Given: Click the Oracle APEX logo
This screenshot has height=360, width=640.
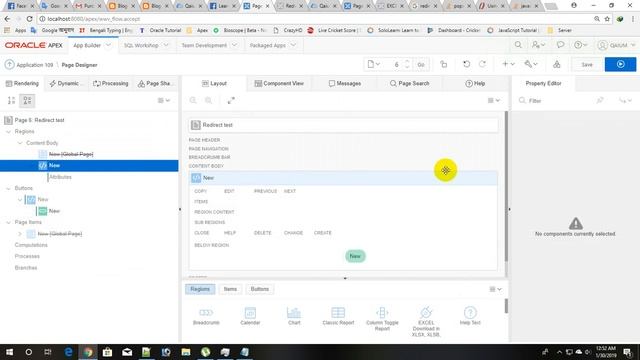Looking at the screenshot, I should coord(33,45).
